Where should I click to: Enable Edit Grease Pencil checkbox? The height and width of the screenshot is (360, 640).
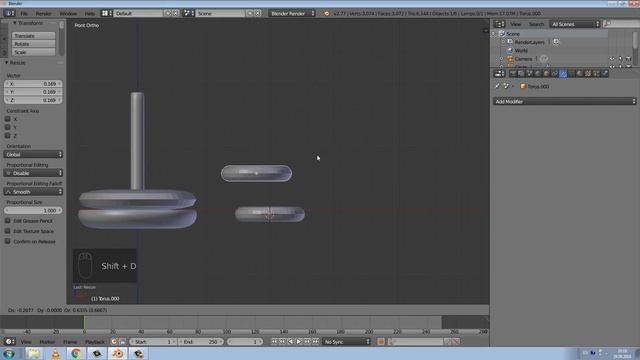point(8,221)
